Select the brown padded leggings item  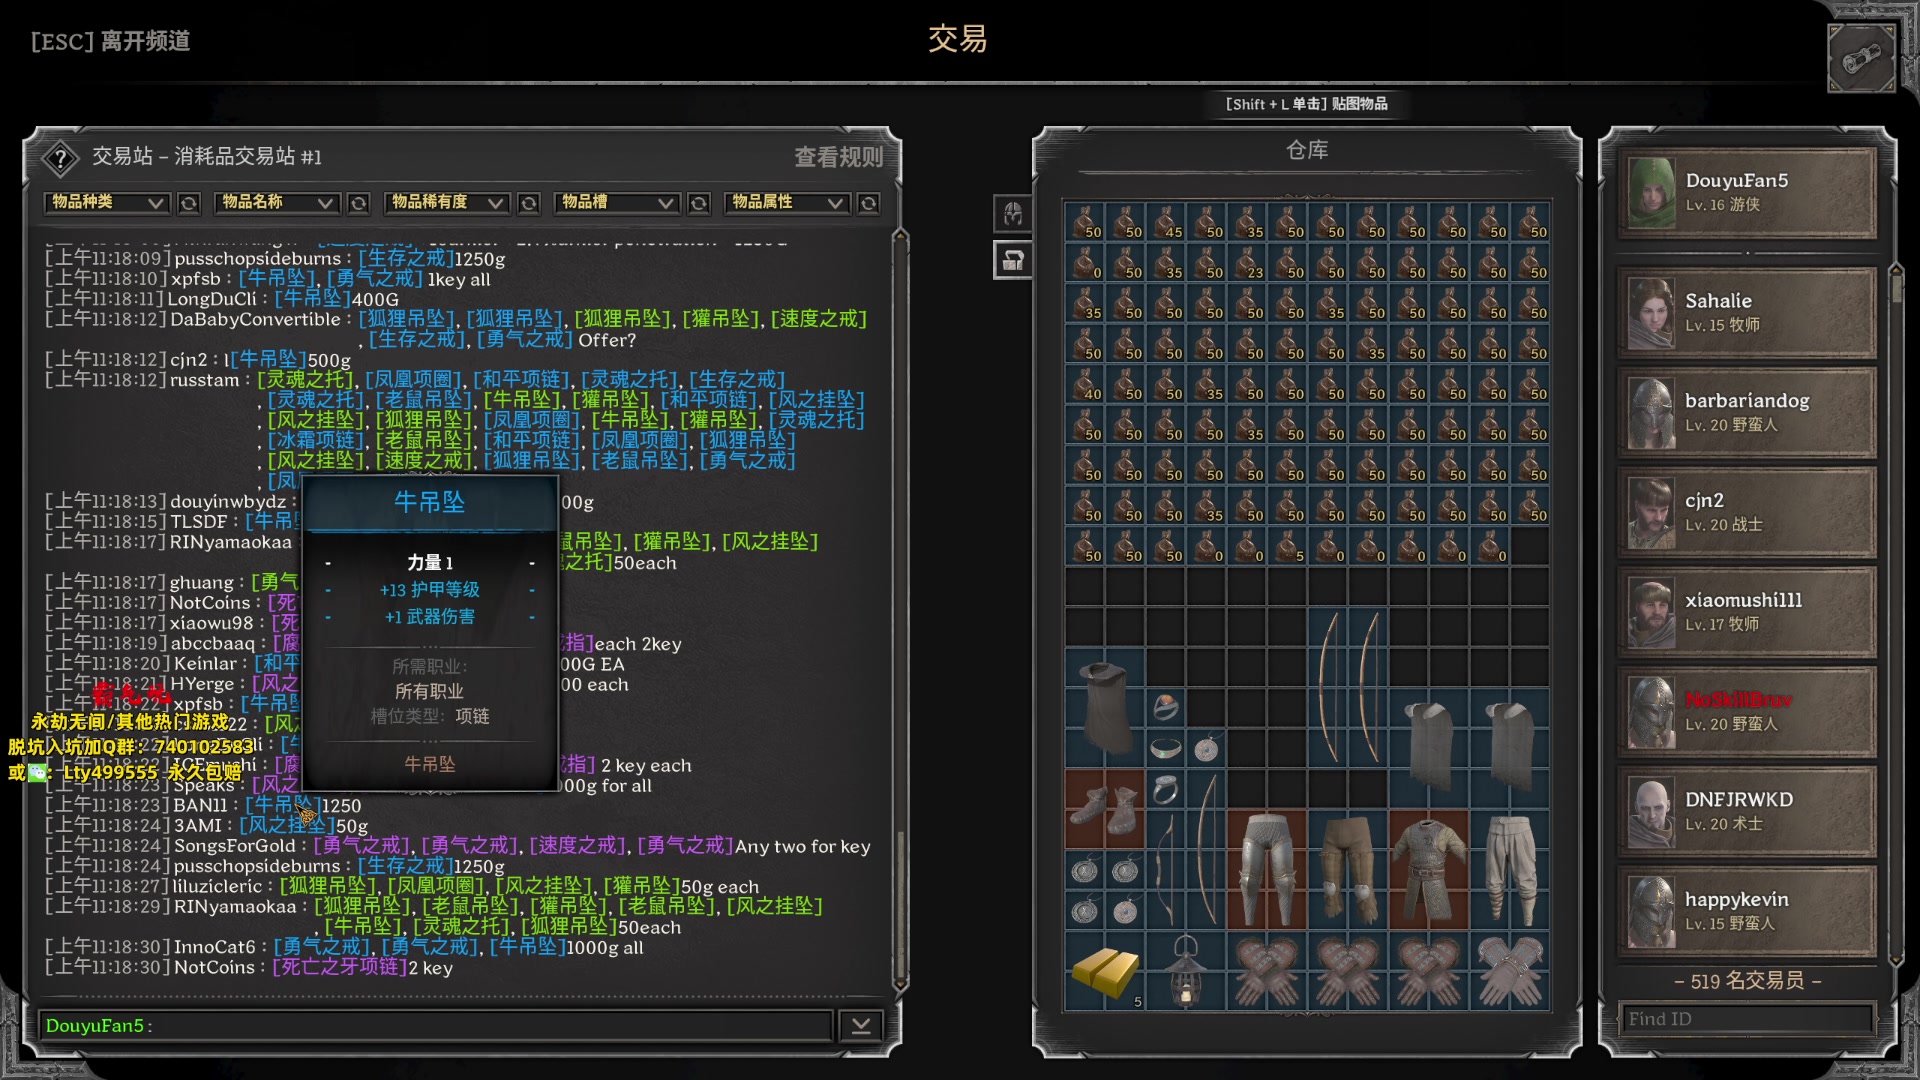[x=1348, y=870]
